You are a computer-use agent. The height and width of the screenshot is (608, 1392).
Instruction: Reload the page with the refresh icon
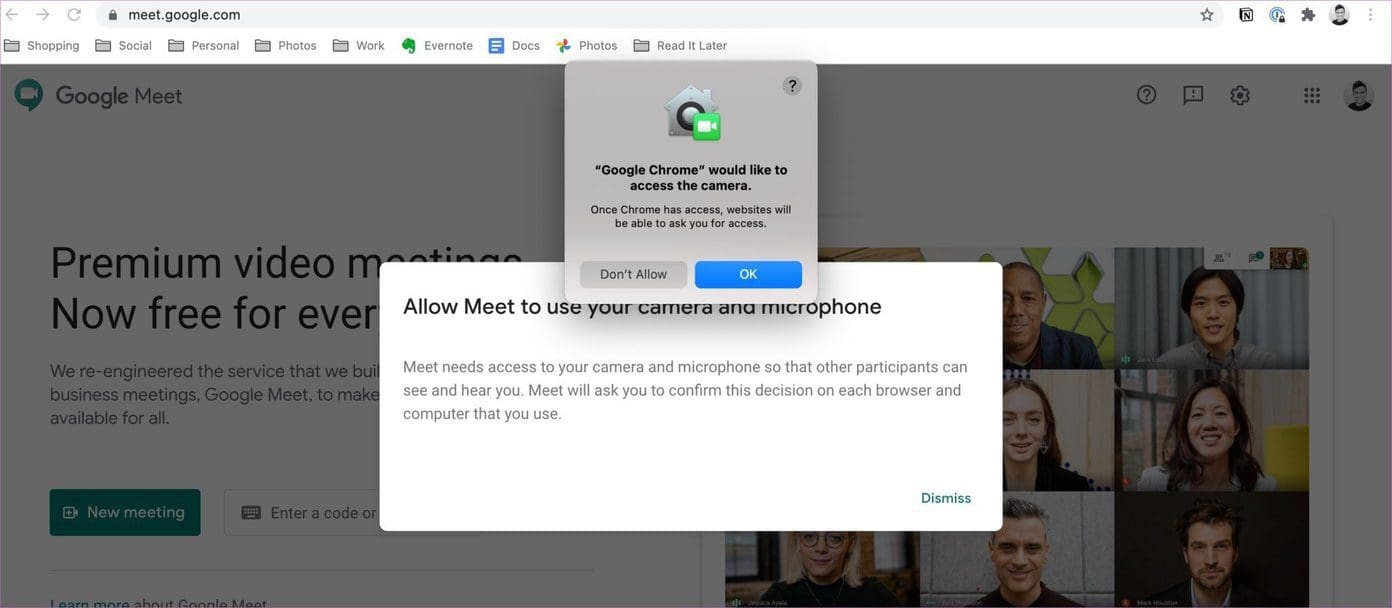tap(74, 15)
